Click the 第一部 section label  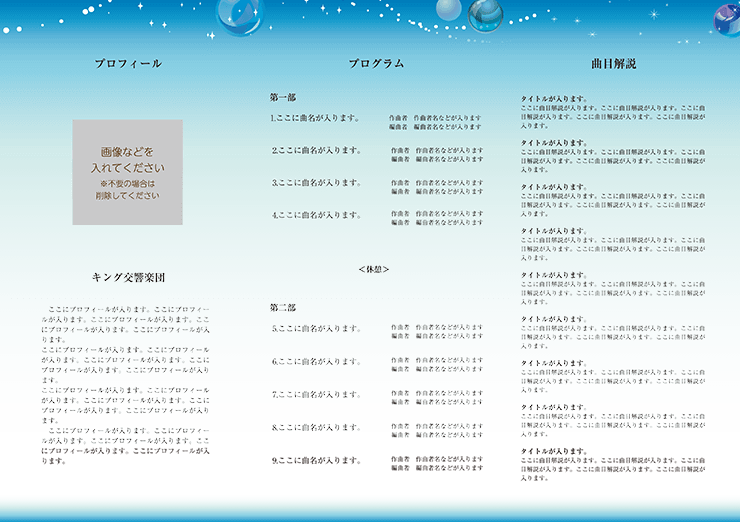click(x=283, y=97)
